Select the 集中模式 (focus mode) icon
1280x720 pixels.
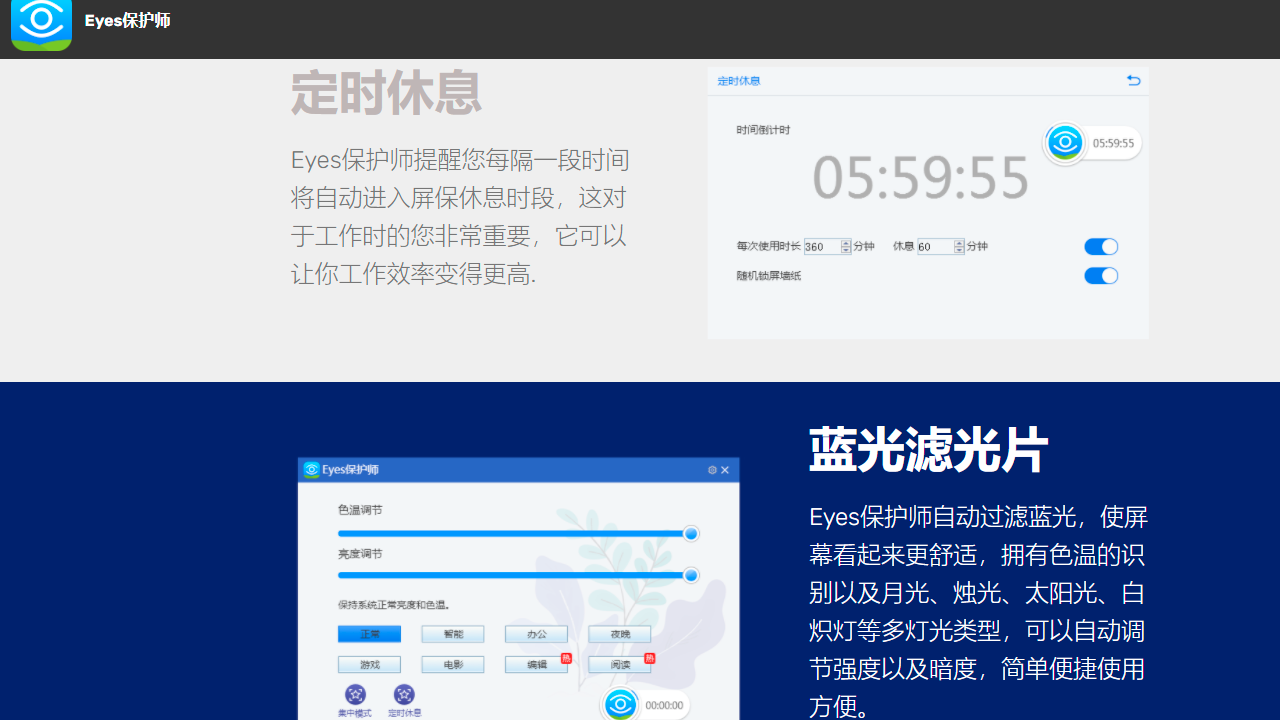(x=356, y=694)
